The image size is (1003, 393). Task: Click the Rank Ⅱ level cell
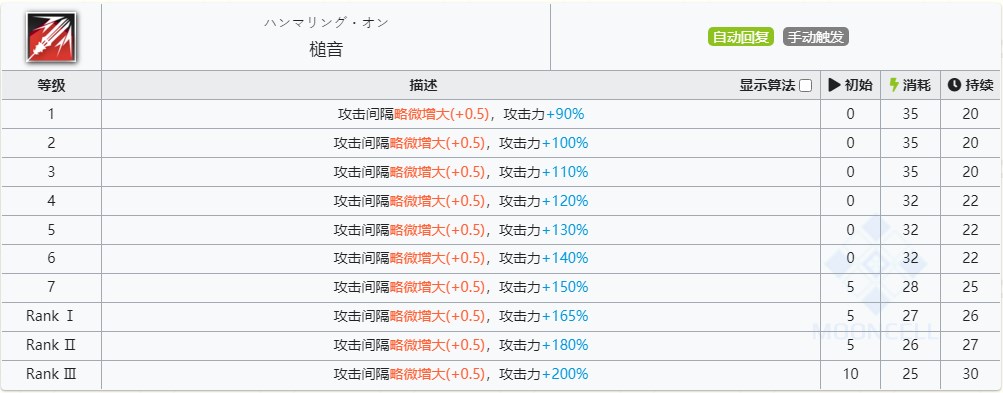click(x=51, y=345)
